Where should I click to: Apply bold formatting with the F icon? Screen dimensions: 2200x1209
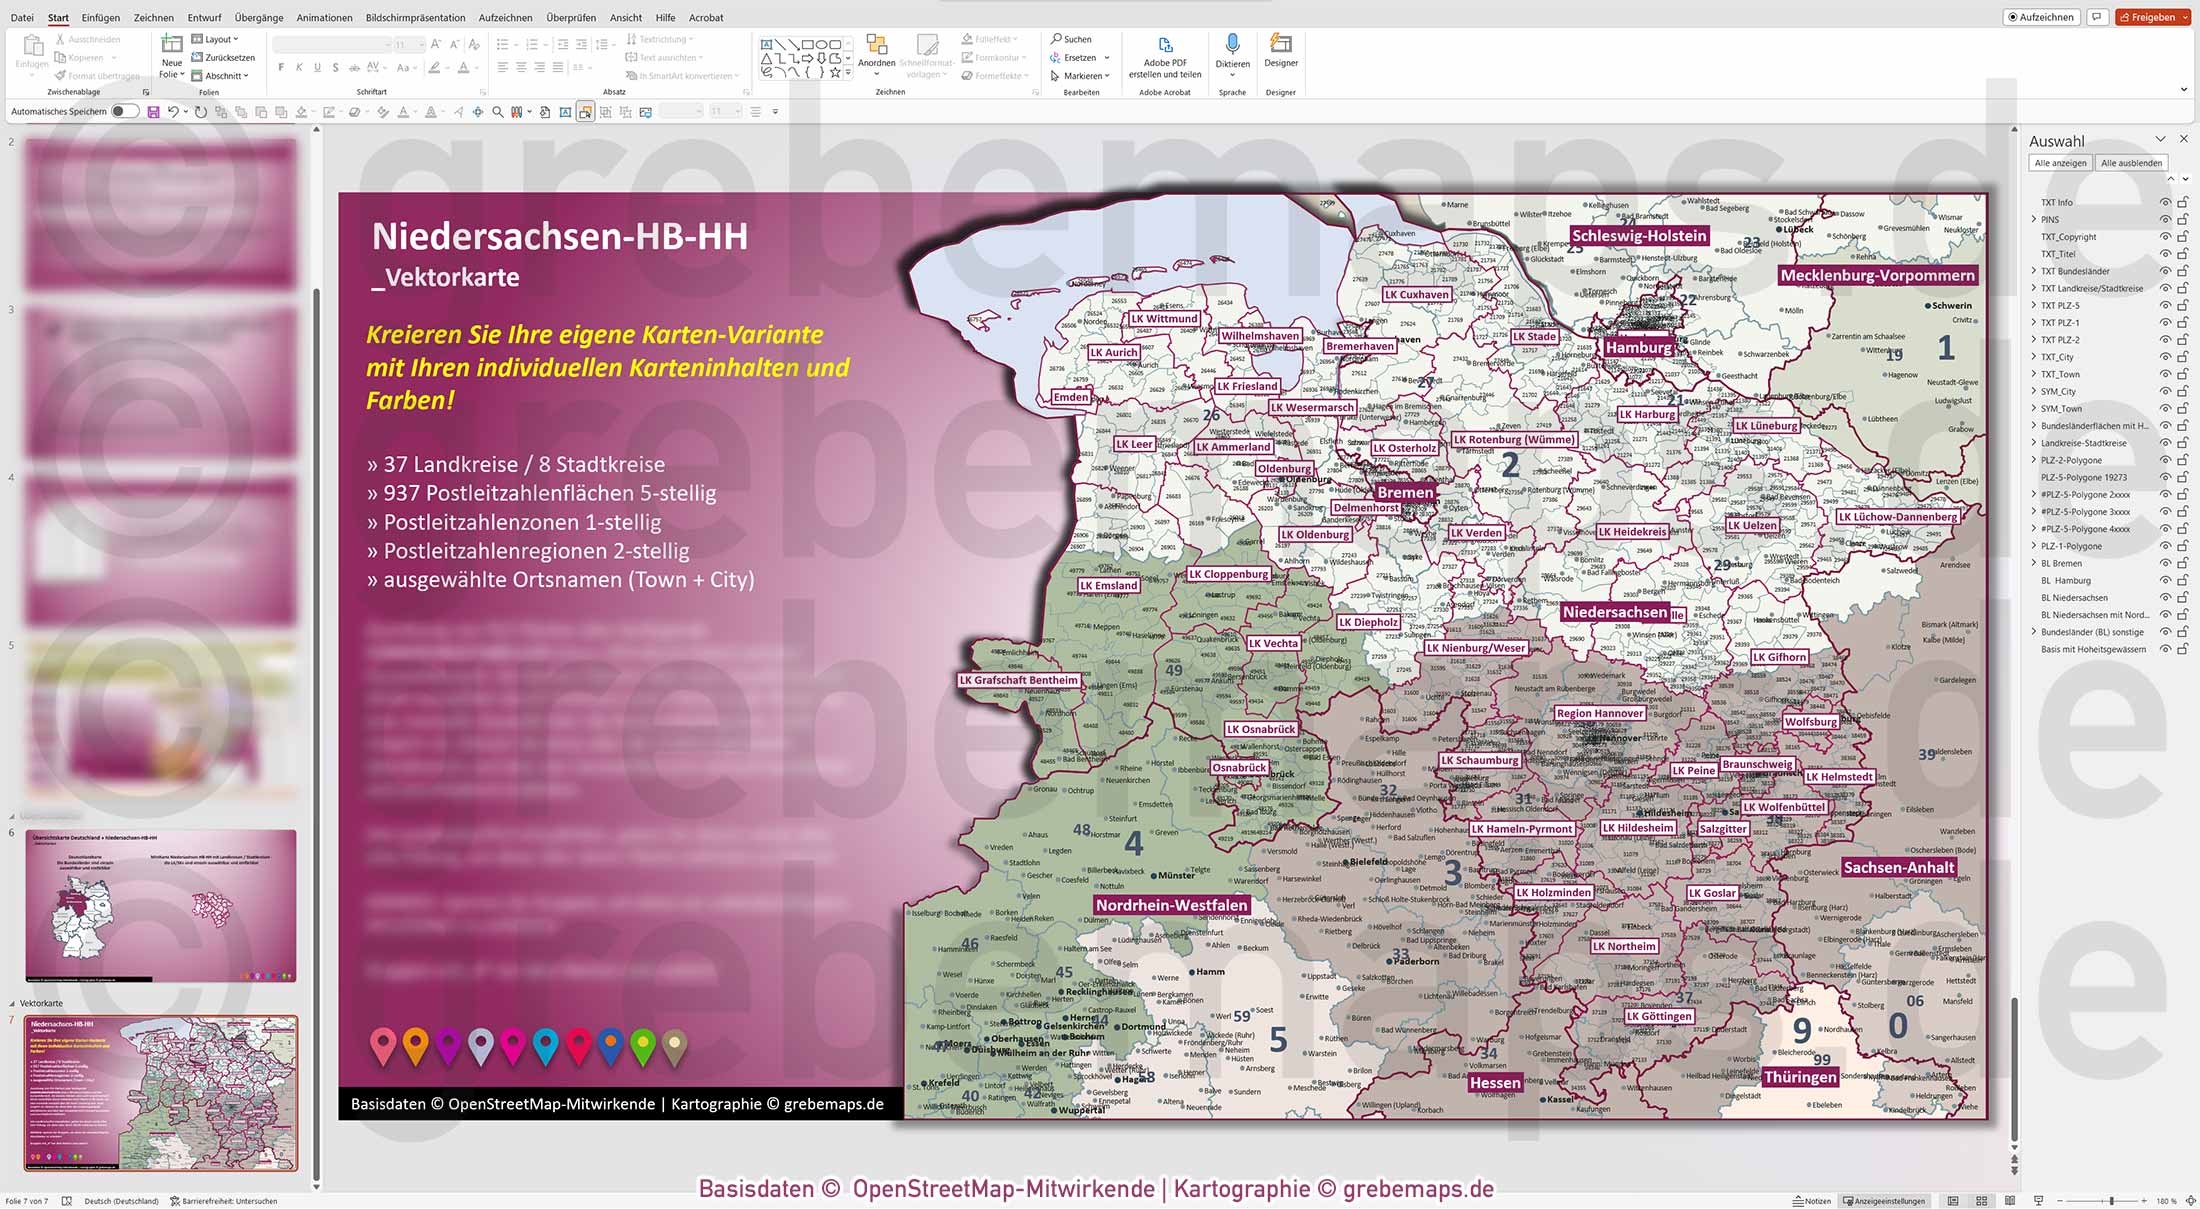pyautogui.click(x=283, y=66)
